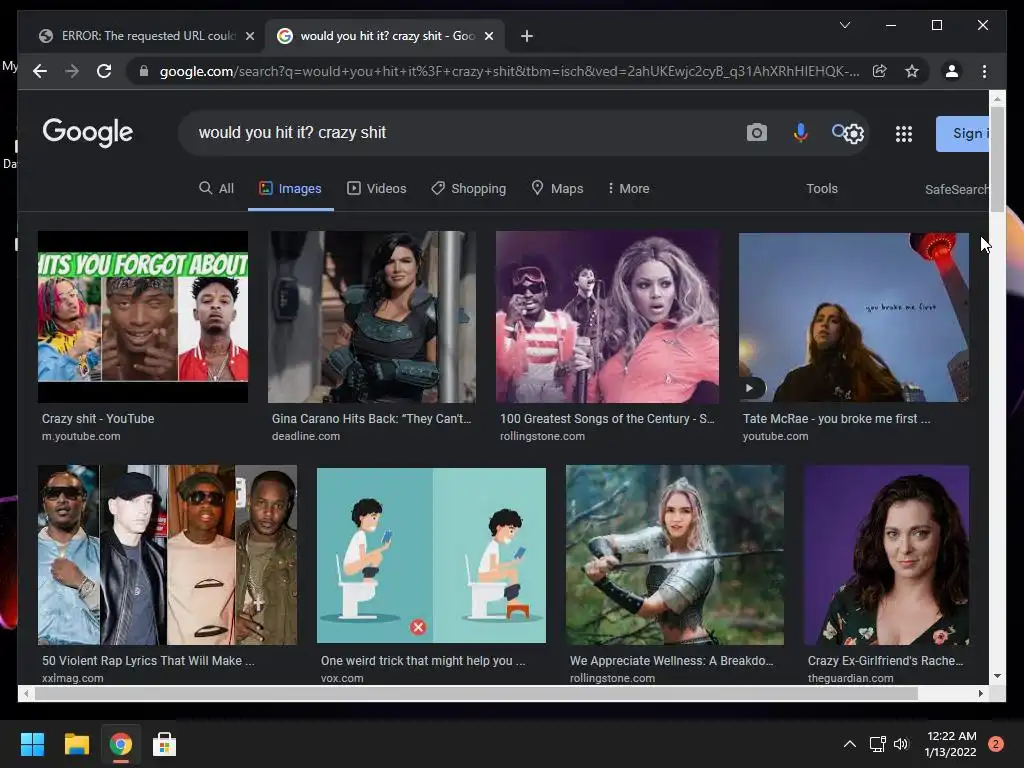Viewport: 1024px width, 768px height.
Task: Open the Tate McRae video thumbnail
Action: click(854, 317)
